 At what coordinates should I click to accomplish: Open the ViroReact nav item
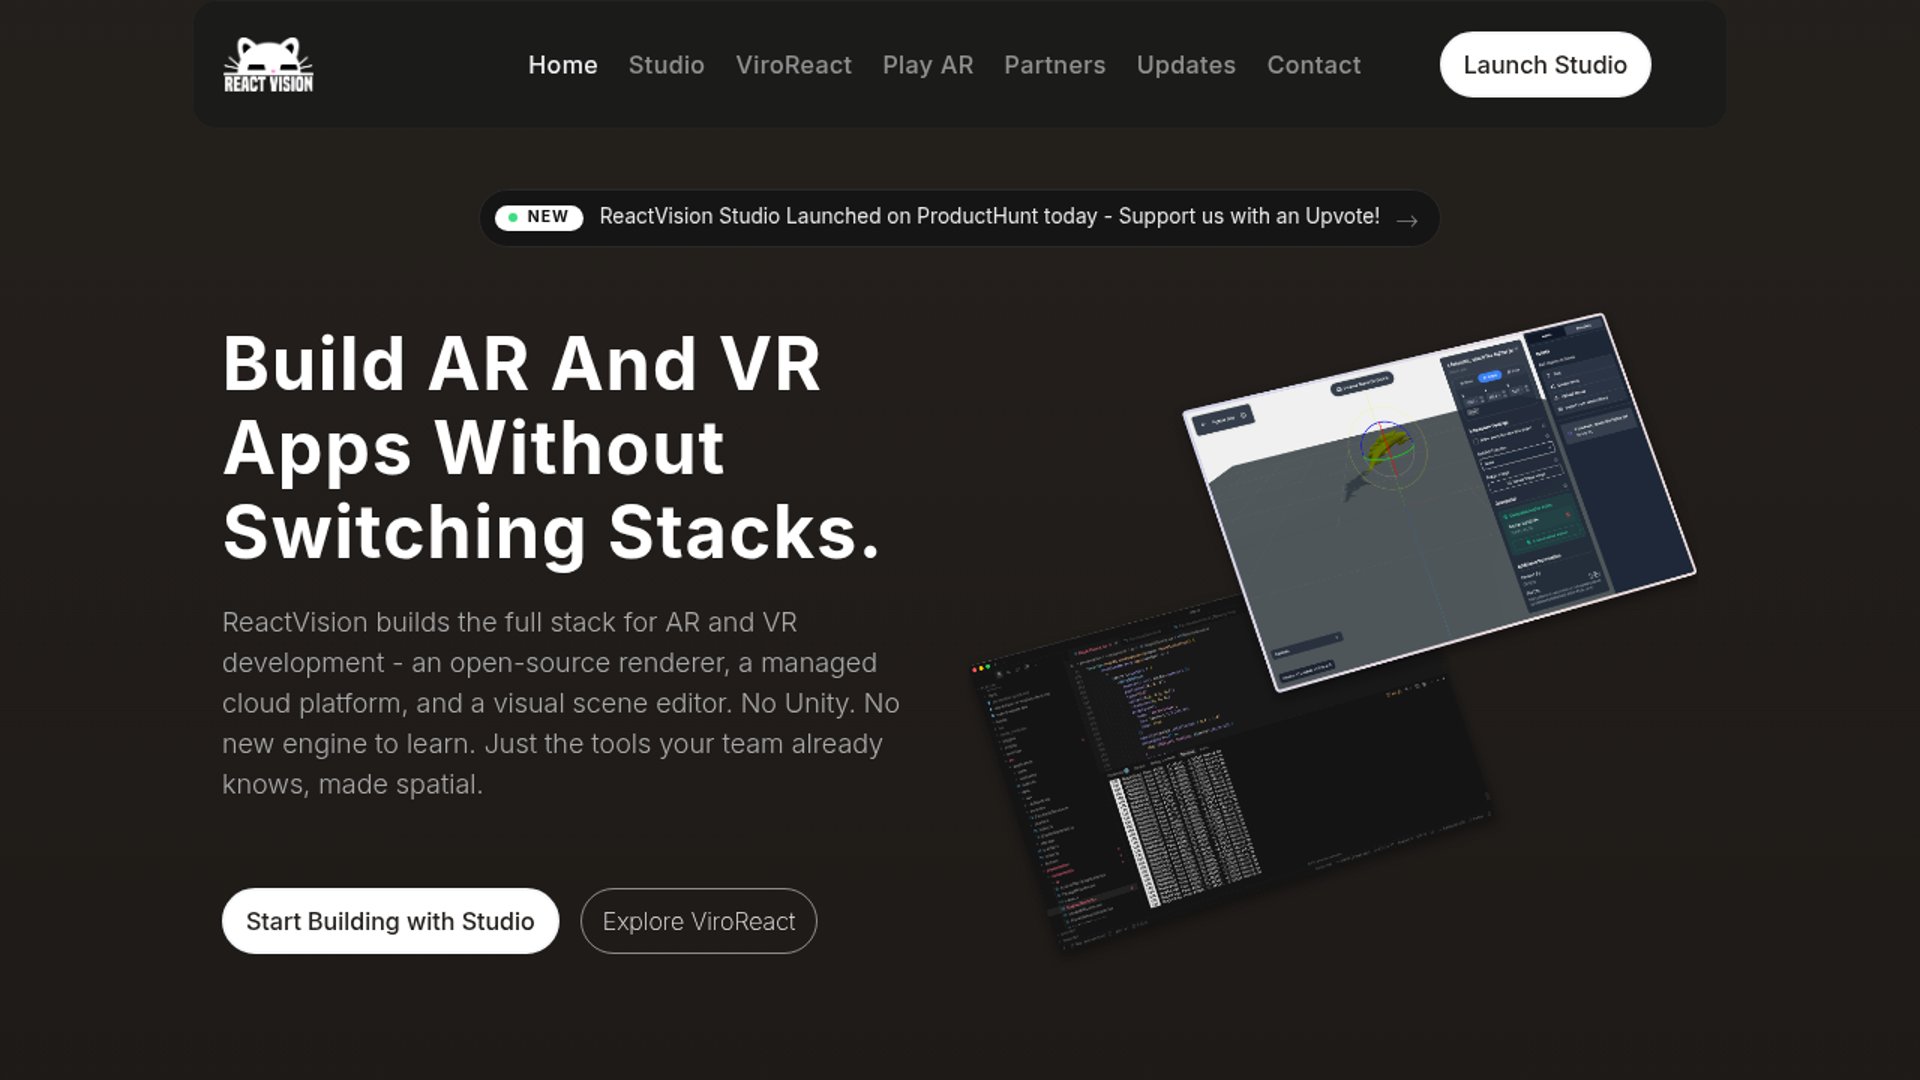(x=793, y=65)
